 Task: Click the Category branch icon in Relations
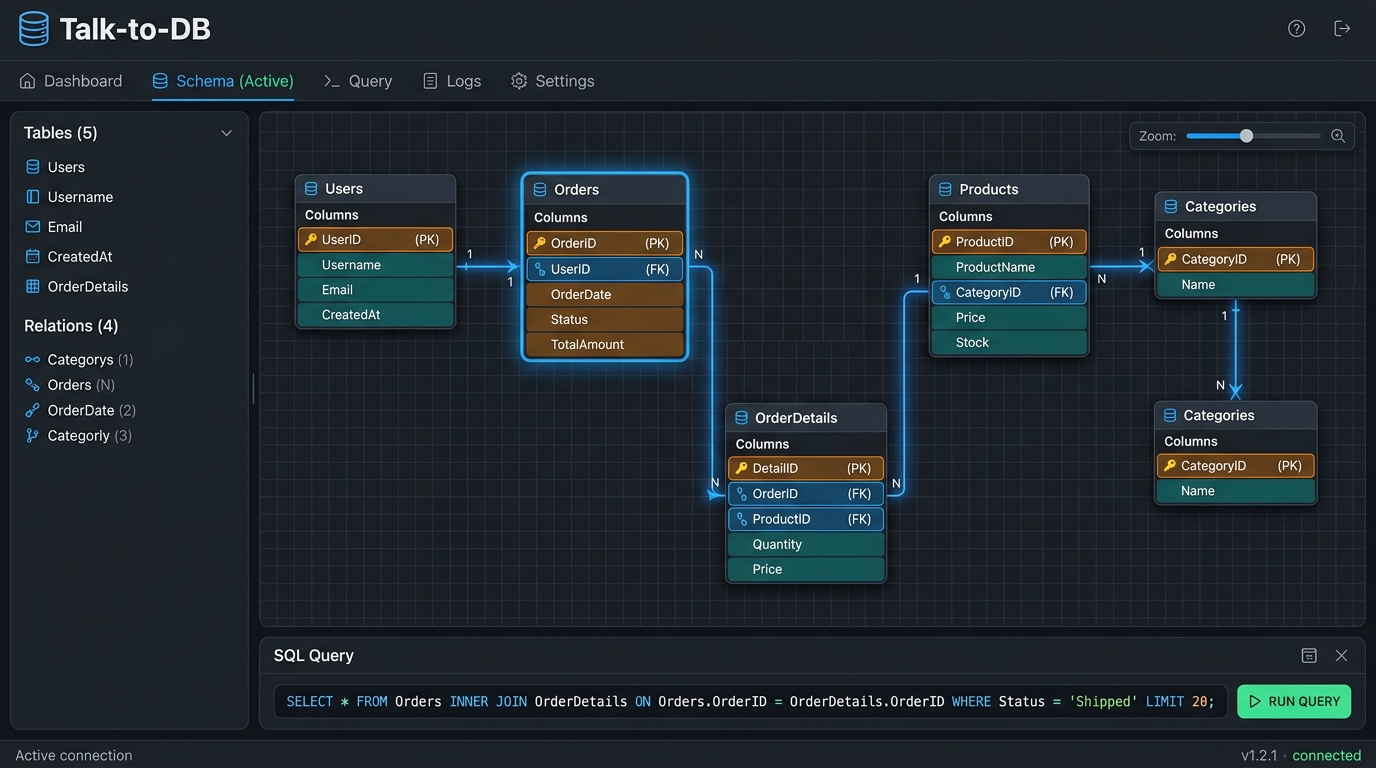point(32,436)
